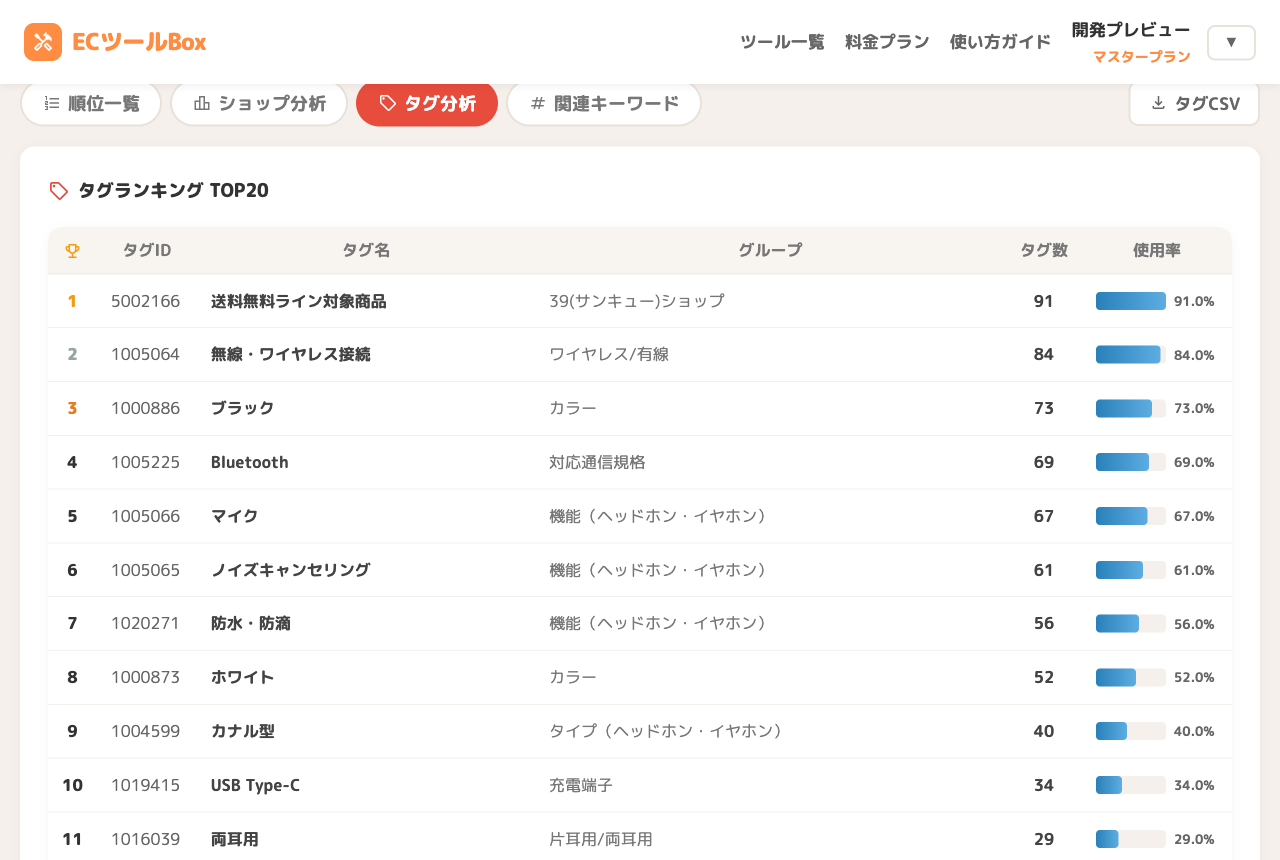The image size is (1280, 860).
Task: Sort by the タグID column header
Action: [147, 251]
